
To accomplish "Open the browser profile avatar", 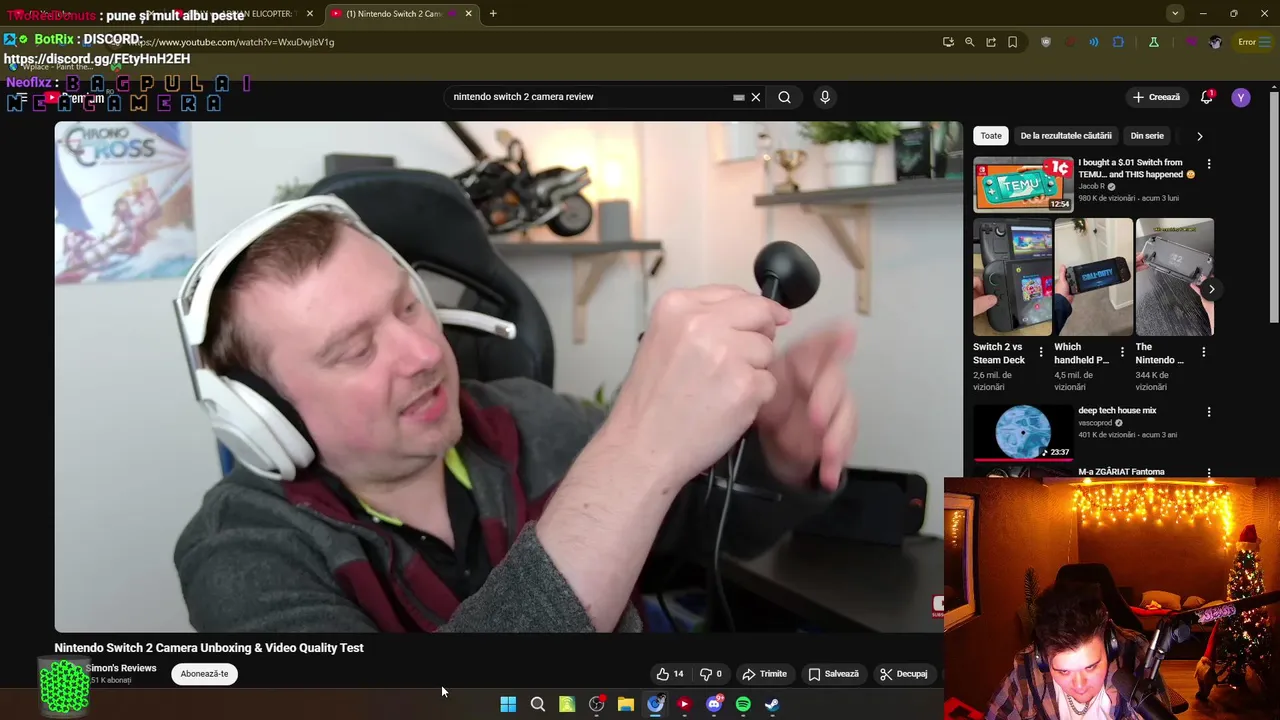I will 1215,42.
